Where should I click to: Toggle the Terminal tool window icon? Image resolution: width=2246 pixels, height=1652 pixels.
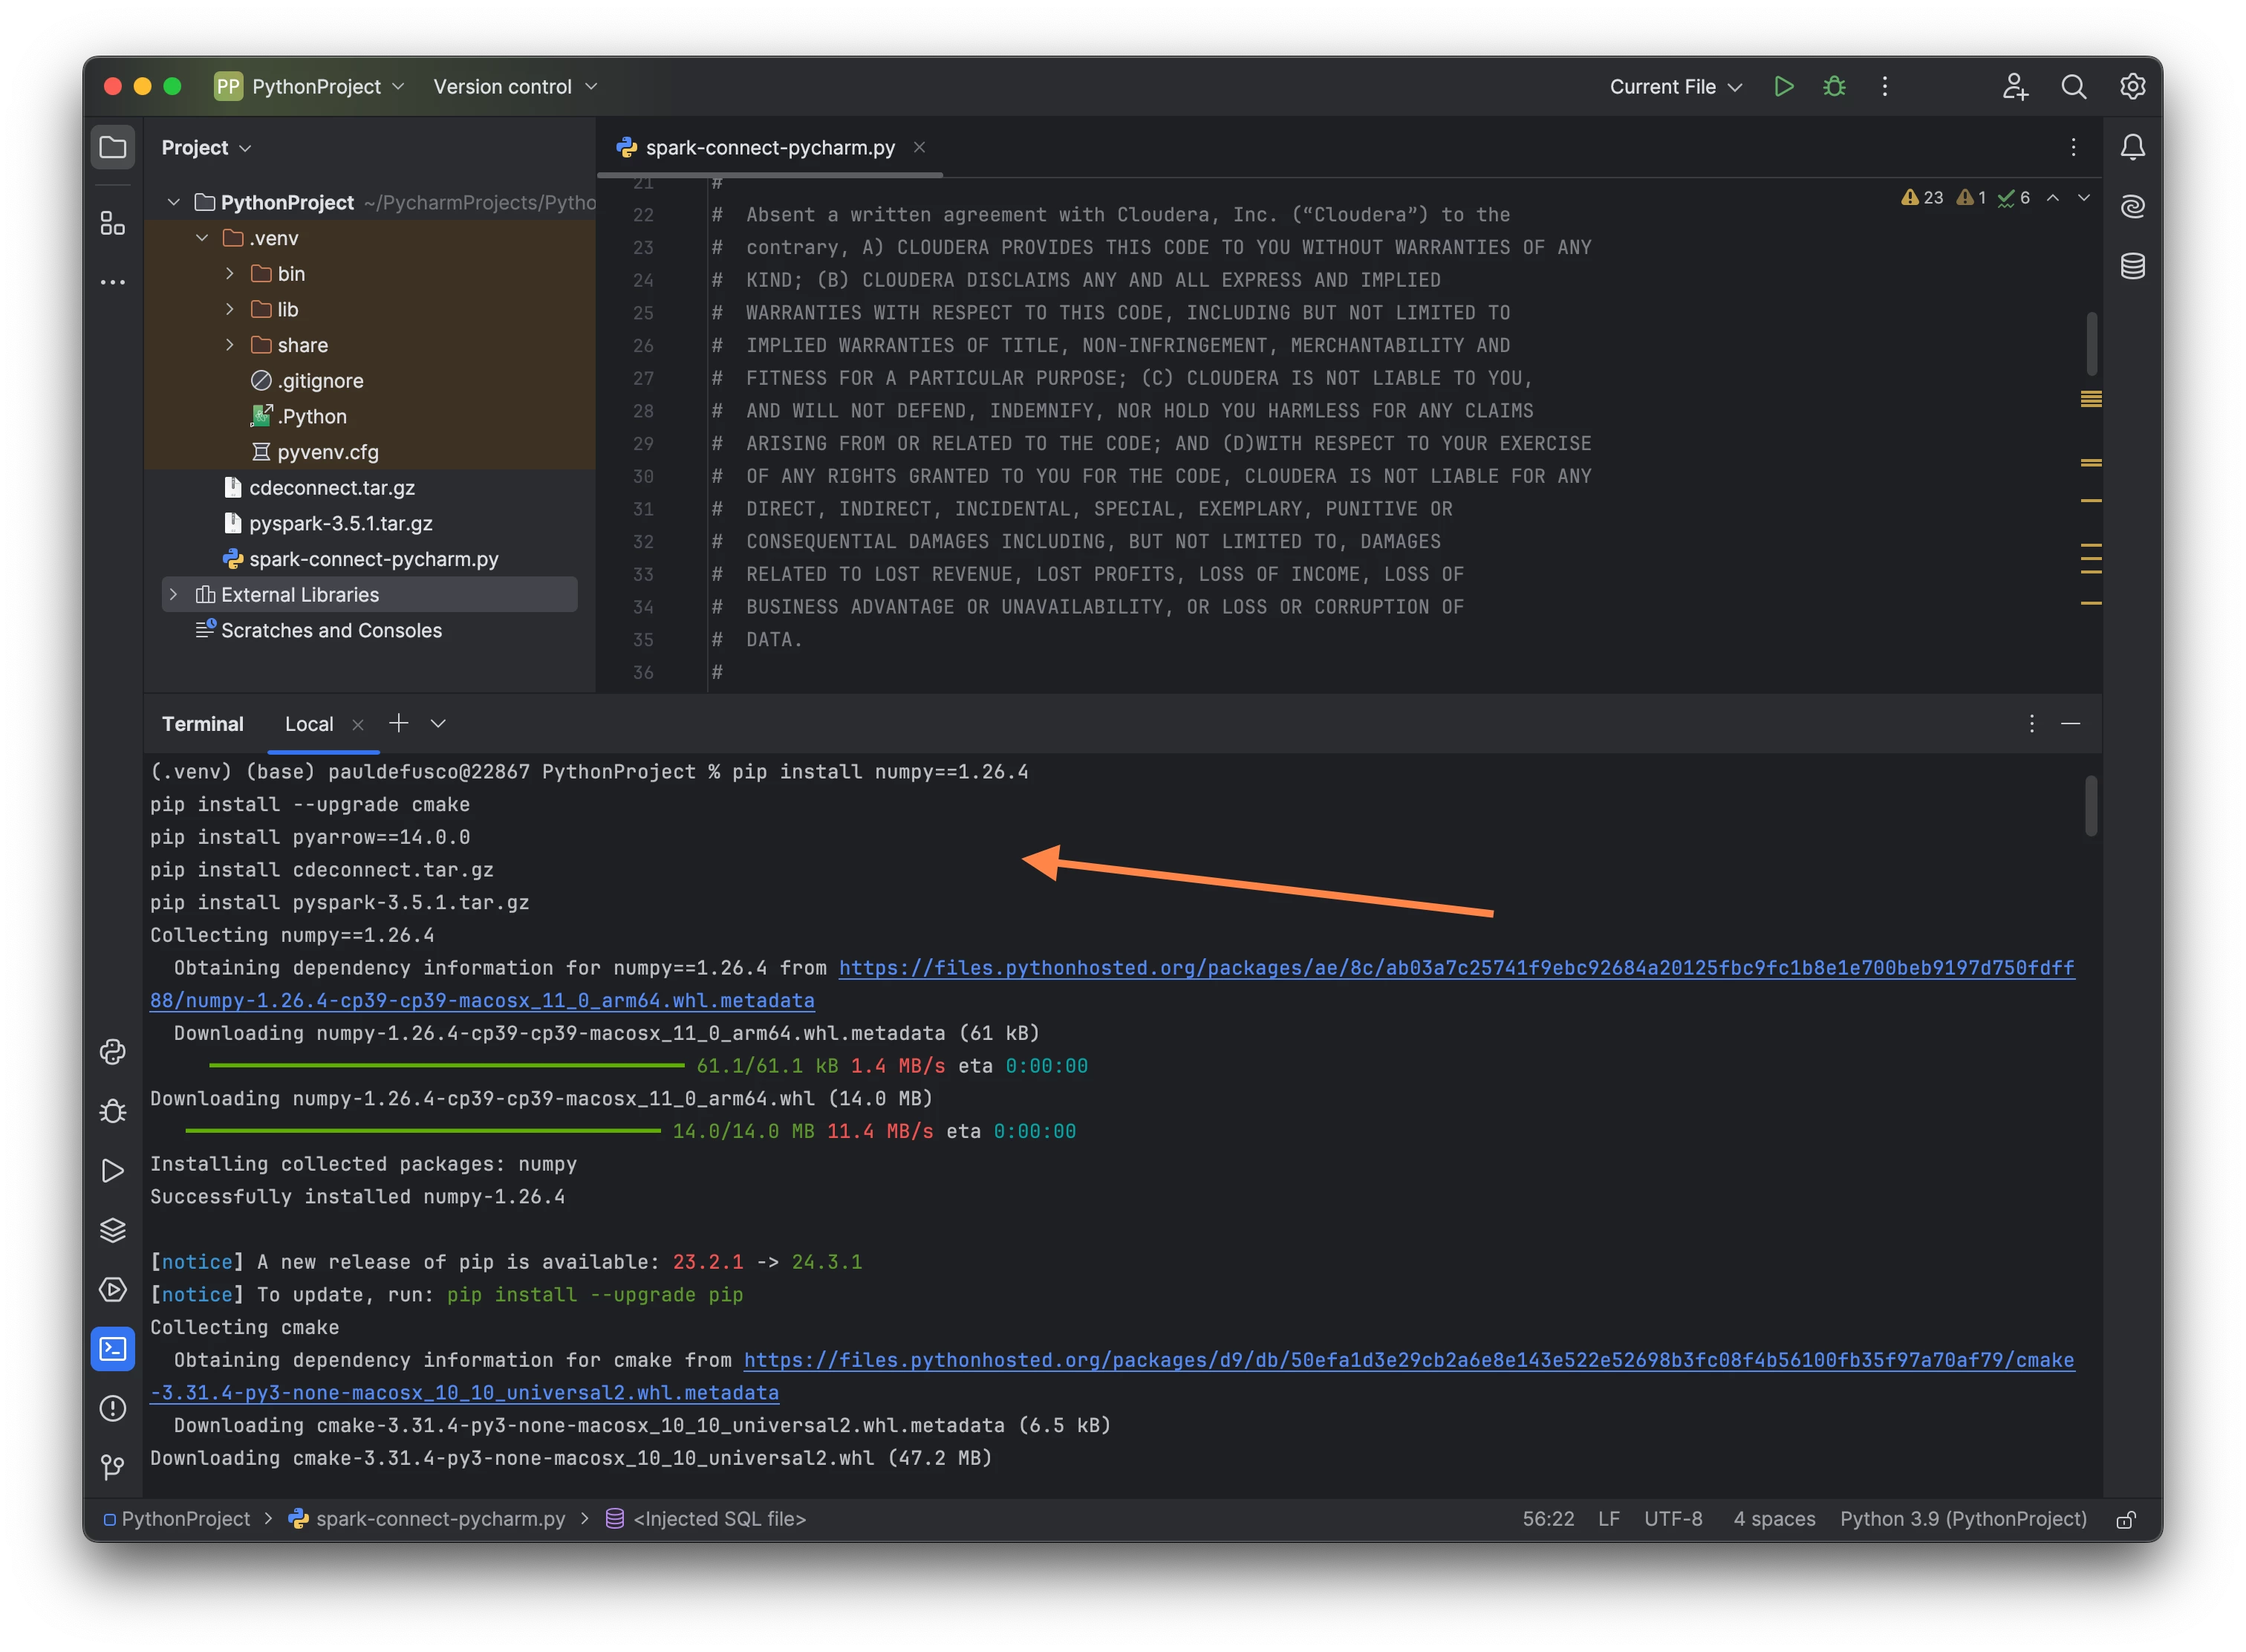click(113, 1349)
